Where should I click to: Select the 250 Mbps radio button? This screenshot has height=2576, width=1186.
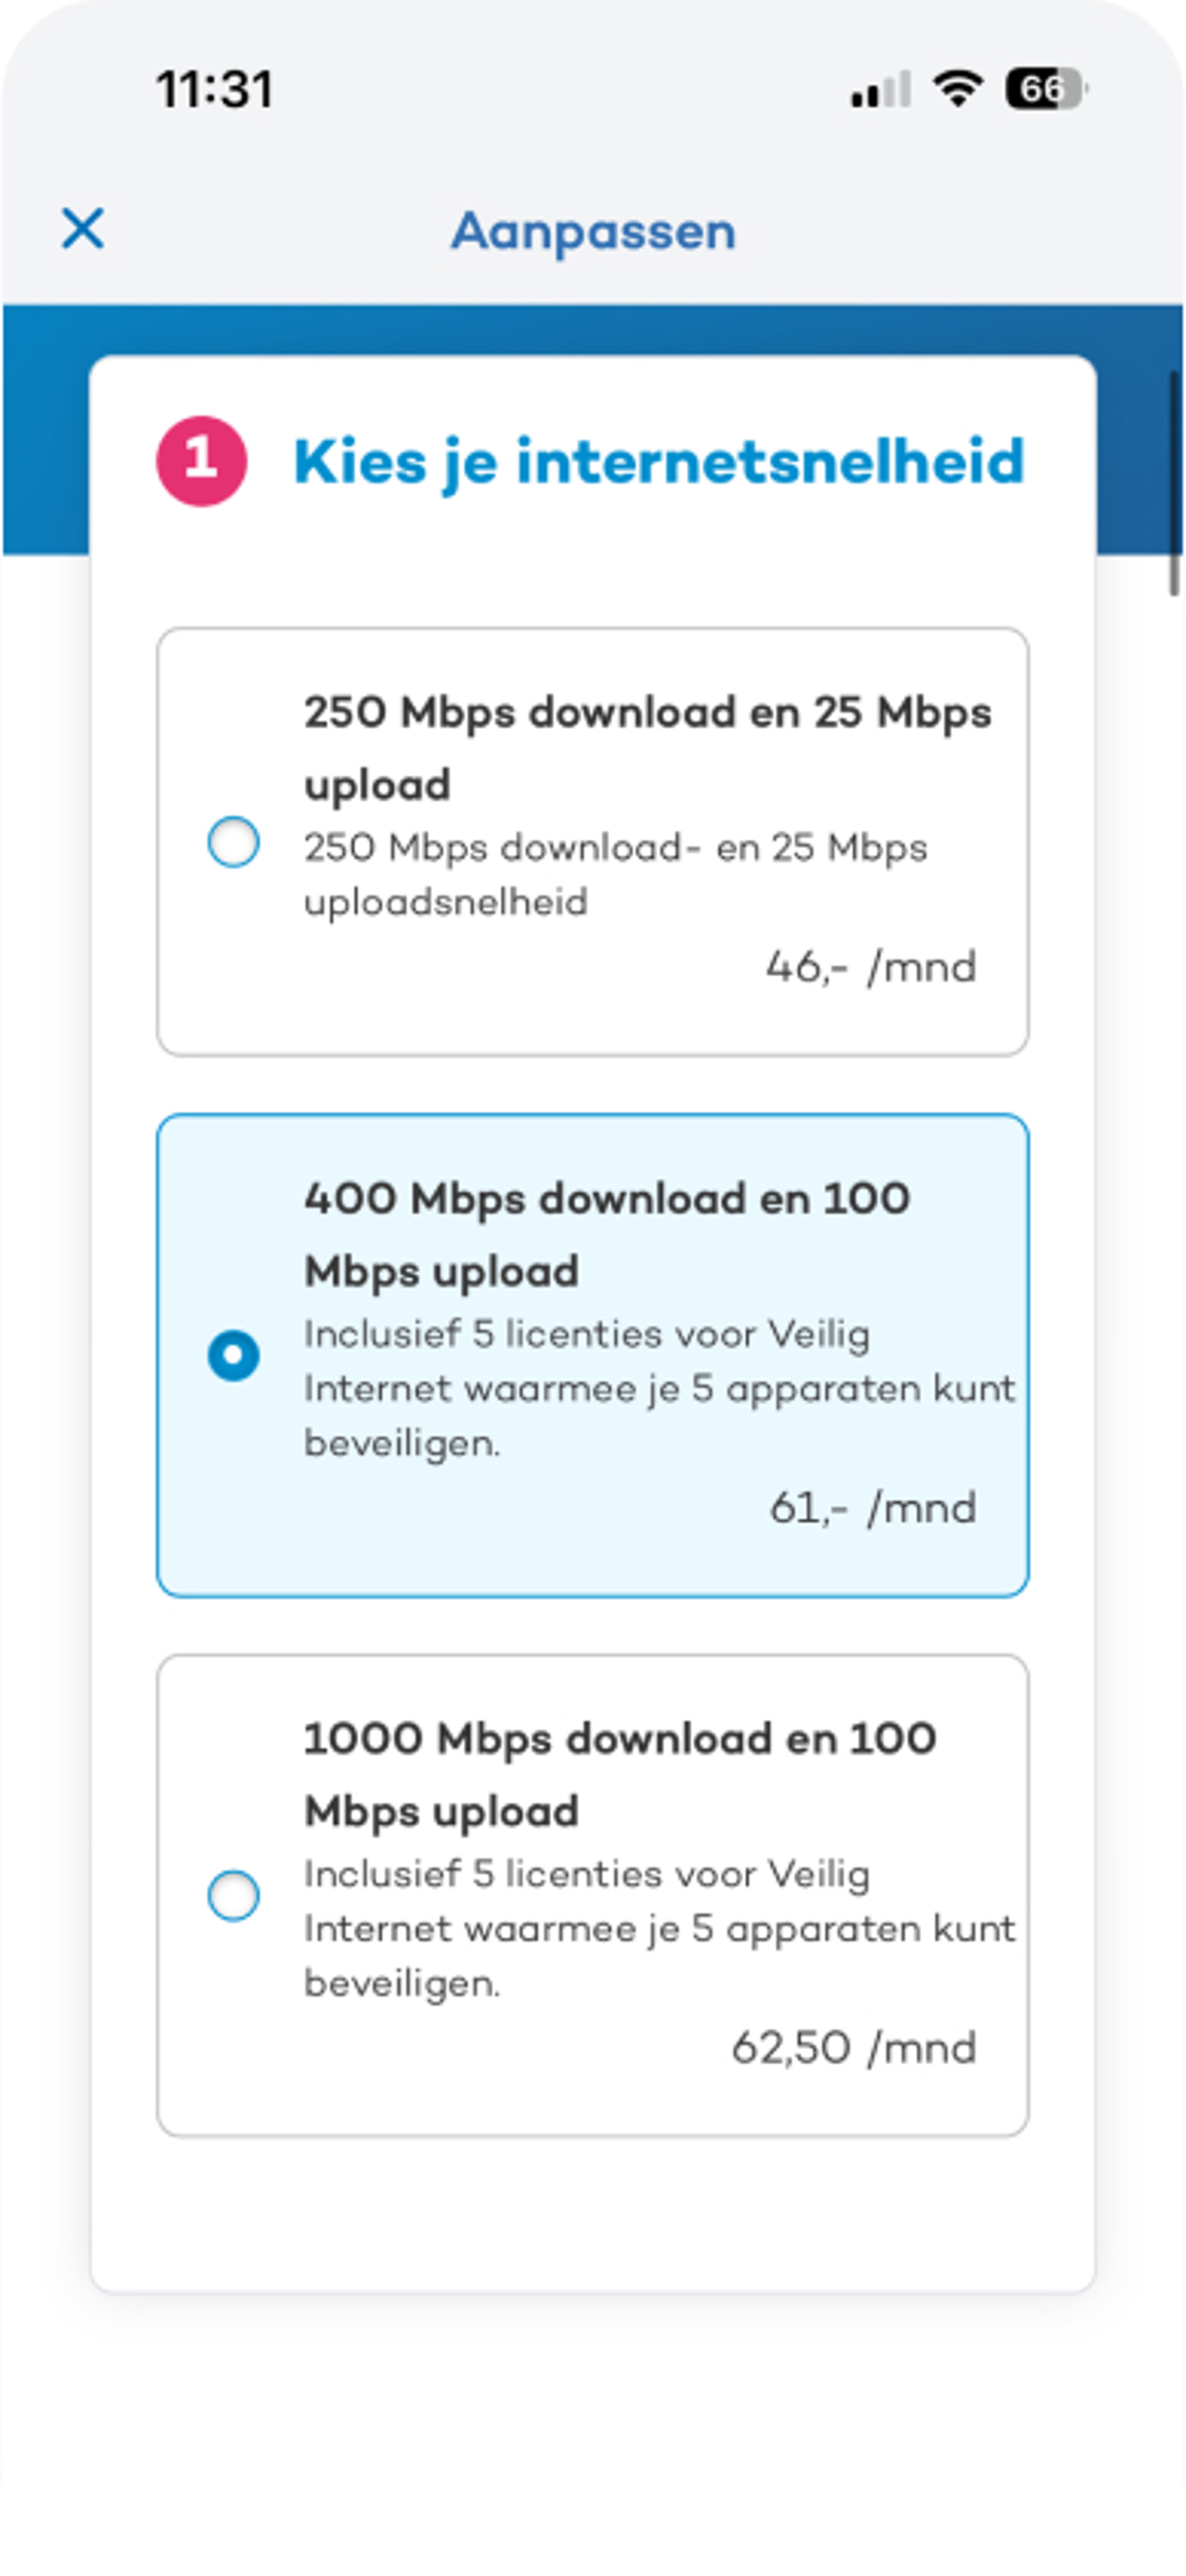233,841
